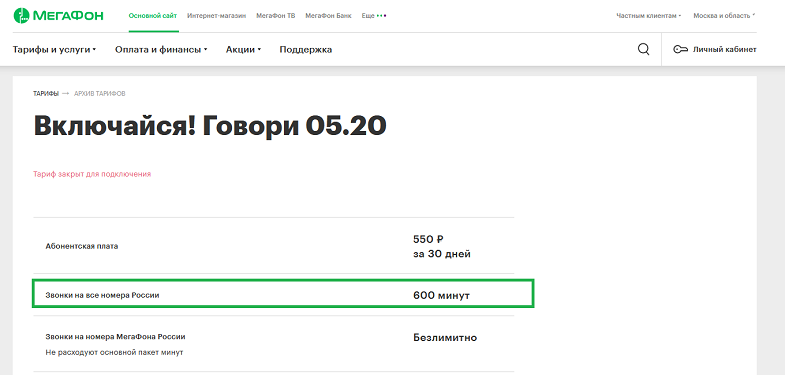Expand the Частным клиентам dropdown
The height and width of the screenshot is (375, 785).
(649, 16)
